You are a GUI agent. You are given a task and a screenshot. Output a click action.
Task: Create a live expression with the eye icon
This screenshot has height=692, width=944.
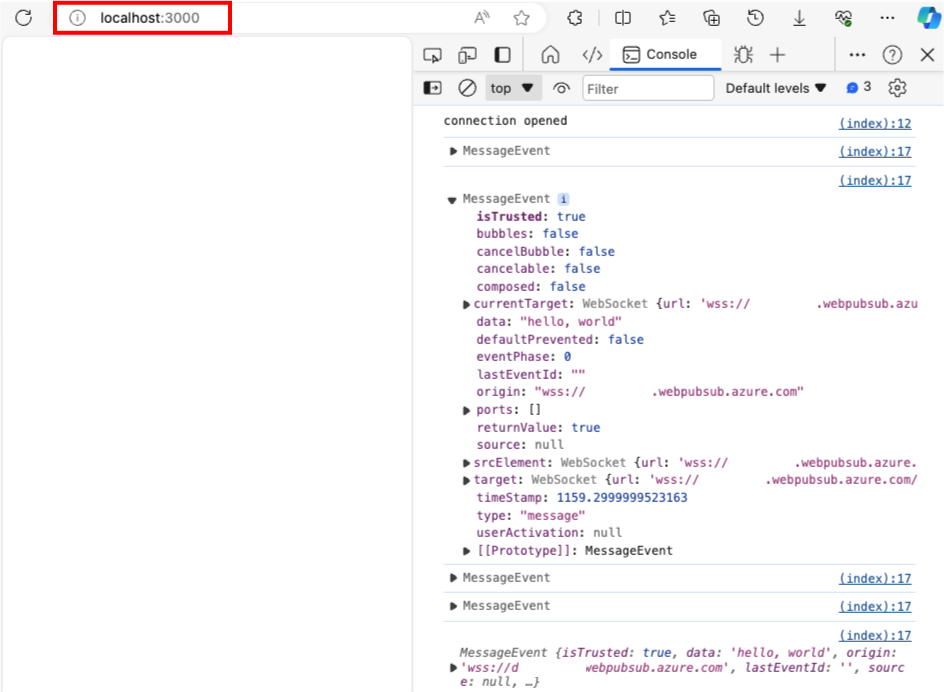click(561, 88)
